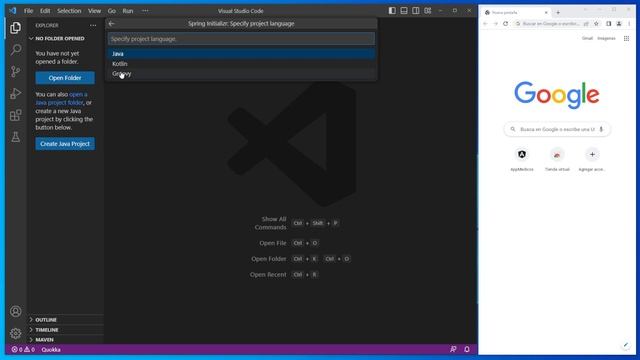Image resolution: width=640 pixels, height=360 pixels.
Task: Open the Chrome side panel icon
Action: pos(609,24)
